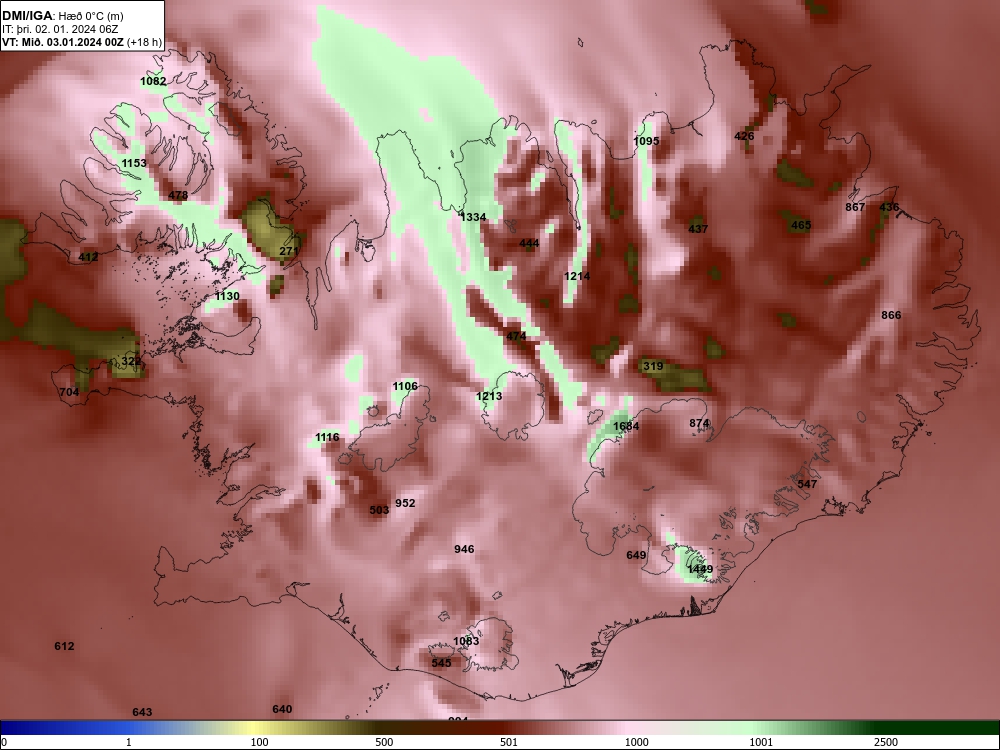This screenshot has width=1000, height=750.
Task: Click the 643 label over the ocean
Action: pos(142,712)
